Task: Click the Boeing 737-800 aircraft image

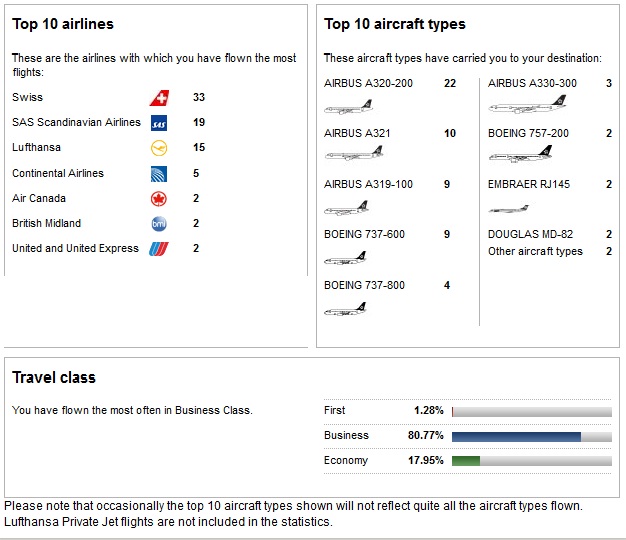Action: tap(346, 309)
